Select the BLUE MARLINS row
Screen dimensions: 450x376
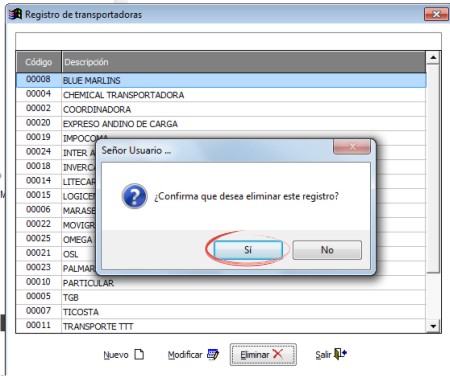(221, 80)
